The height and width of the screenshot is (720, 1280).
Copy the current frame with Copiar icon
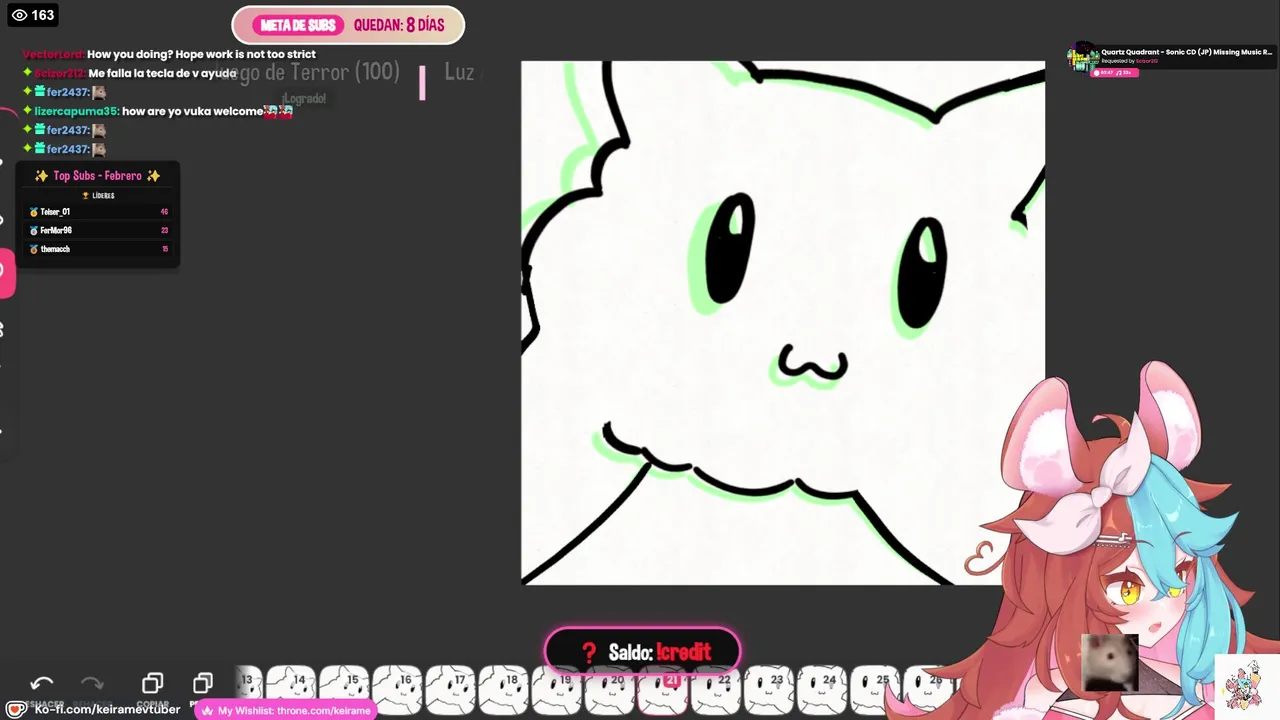[x=152, y=683]
